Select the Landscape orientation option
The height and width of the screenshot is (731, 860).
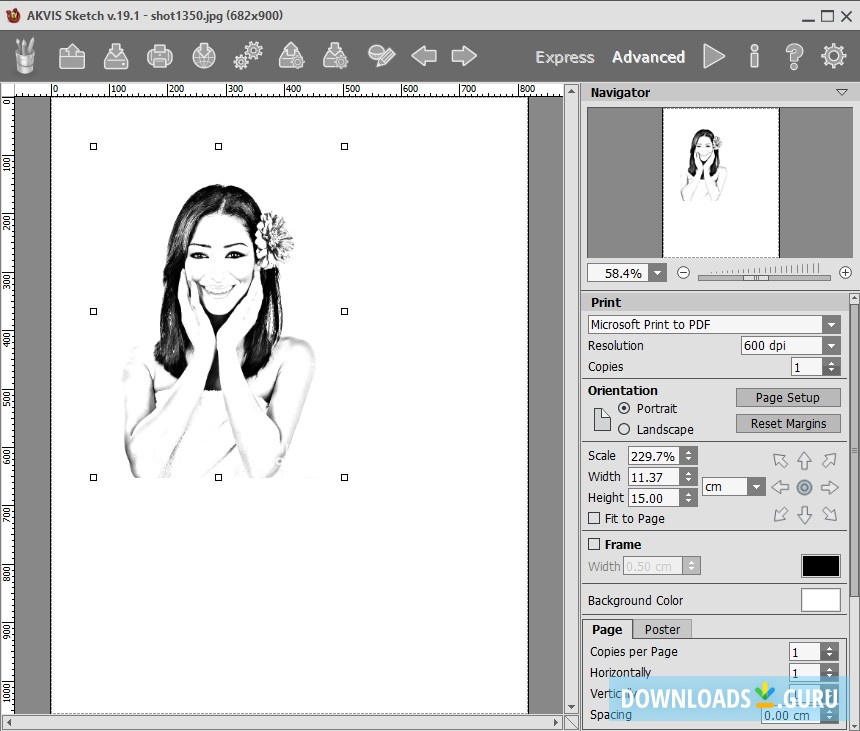click(x=625, y=429)
